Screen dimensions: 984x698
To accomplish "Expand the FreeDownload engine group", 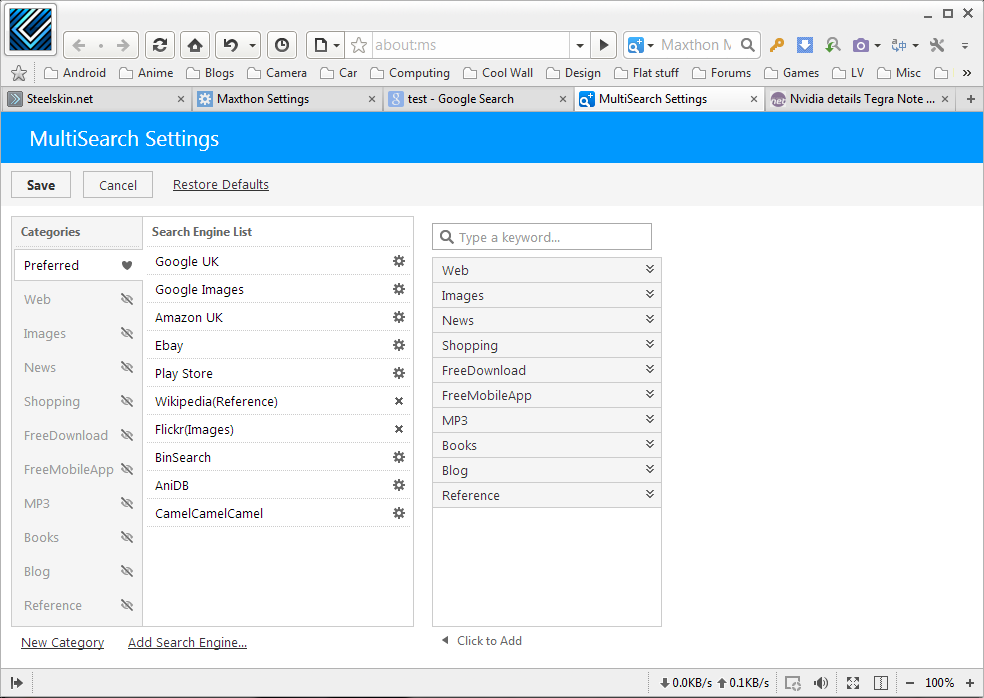I will 650,370.
